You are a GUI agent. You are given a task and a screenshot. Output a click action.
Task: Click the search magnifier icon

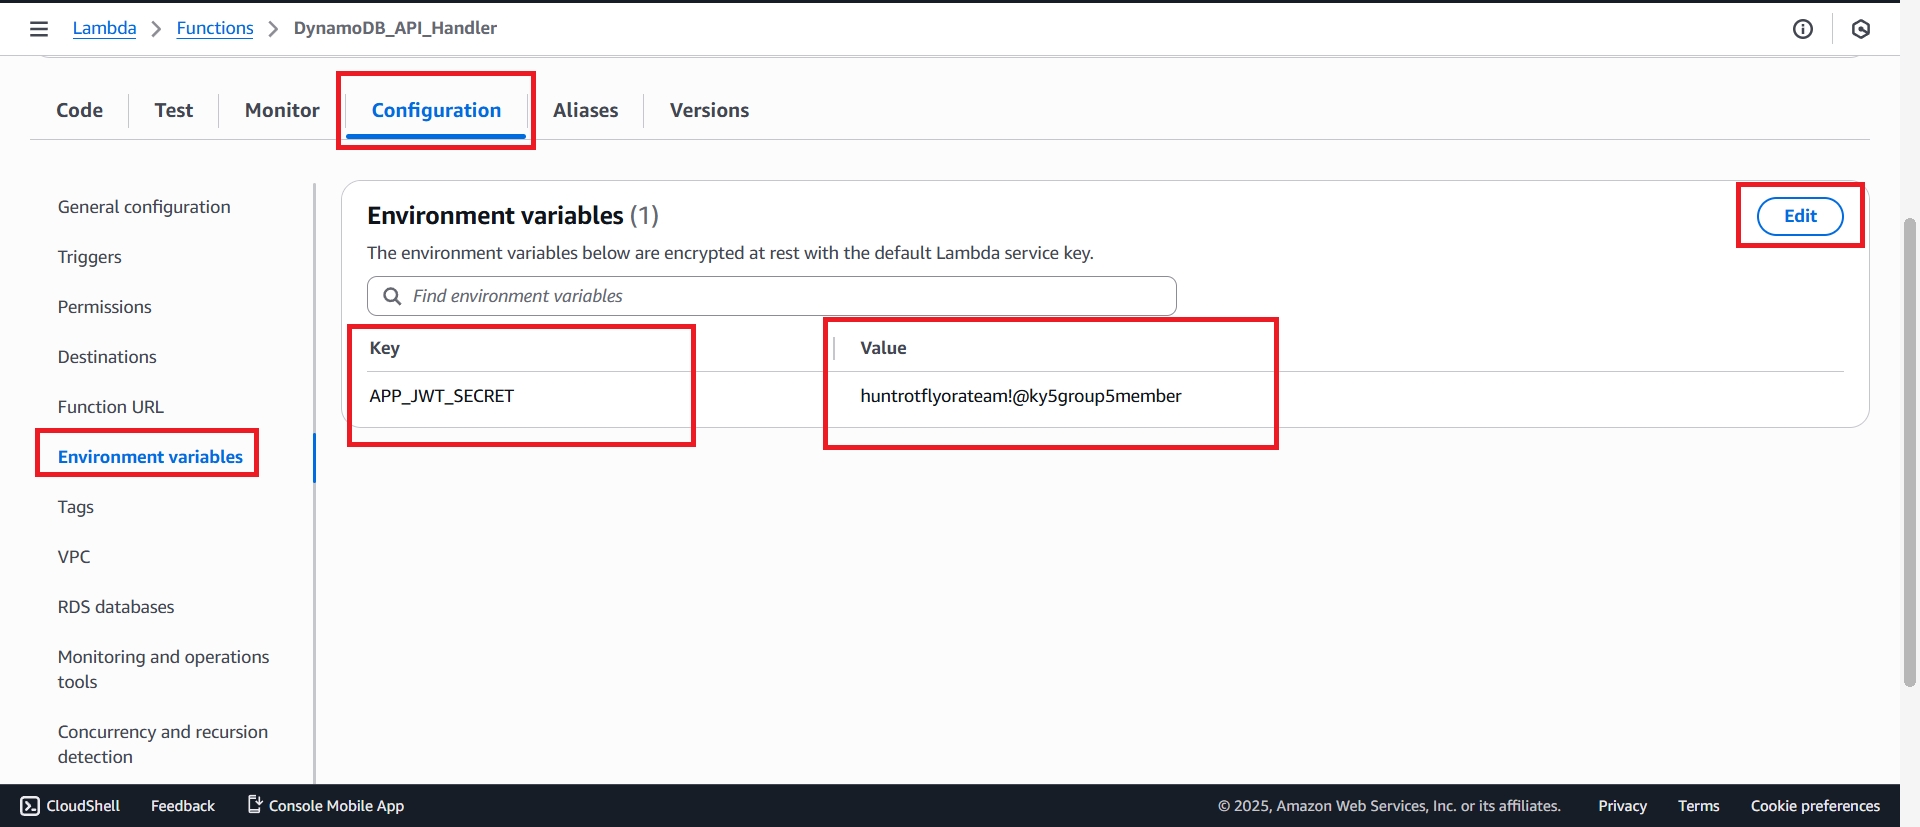coord(392,296)
